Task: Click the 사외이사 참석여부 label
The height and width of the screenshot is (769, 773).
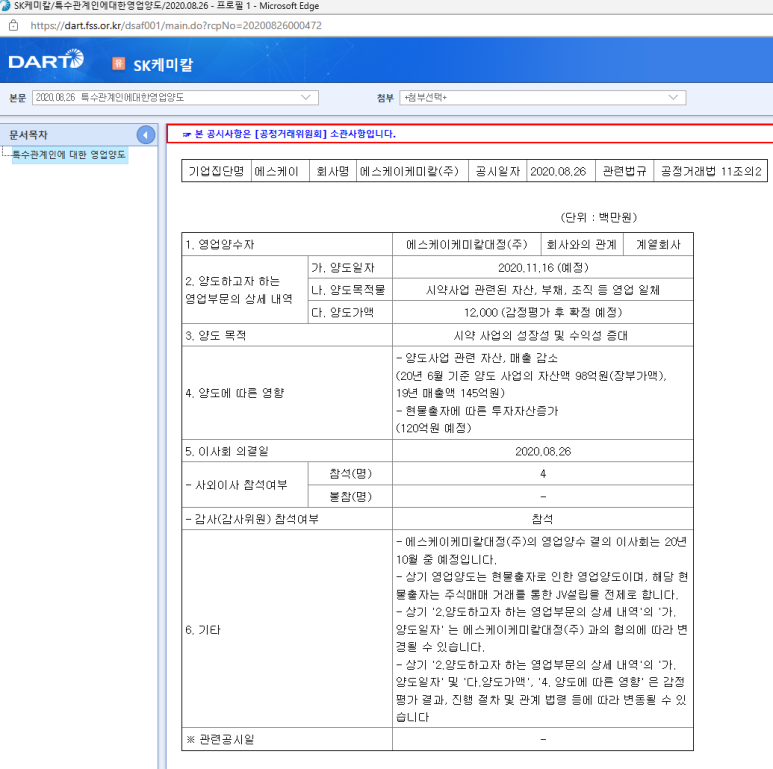Action: (237, 485)
